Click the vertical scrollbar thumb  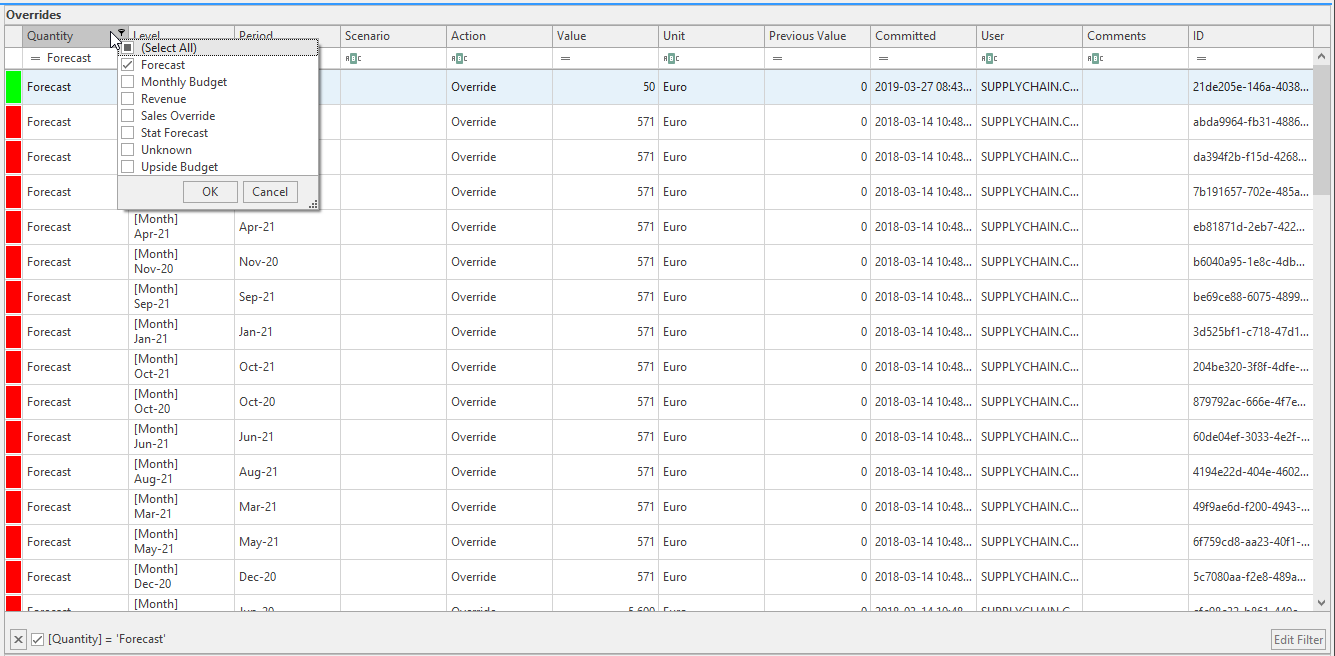pyautogui.click(x=1322, y=130)
